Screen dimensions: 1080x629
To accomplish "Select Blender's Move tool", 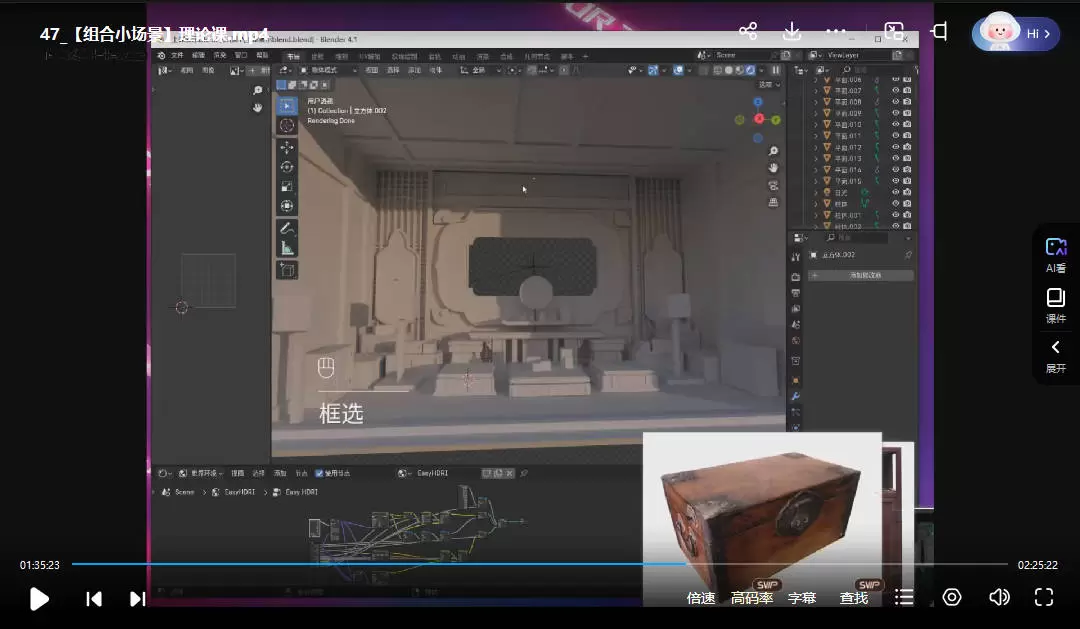I will click(287, 147).
